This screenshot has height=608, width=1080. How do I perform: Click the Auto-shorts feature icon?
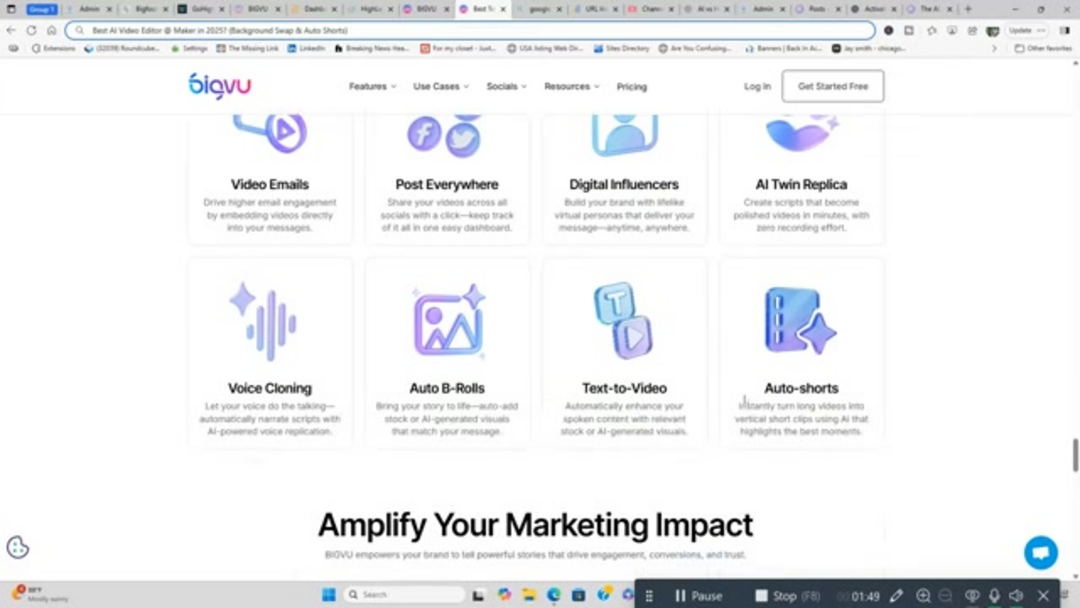(799, 321)
